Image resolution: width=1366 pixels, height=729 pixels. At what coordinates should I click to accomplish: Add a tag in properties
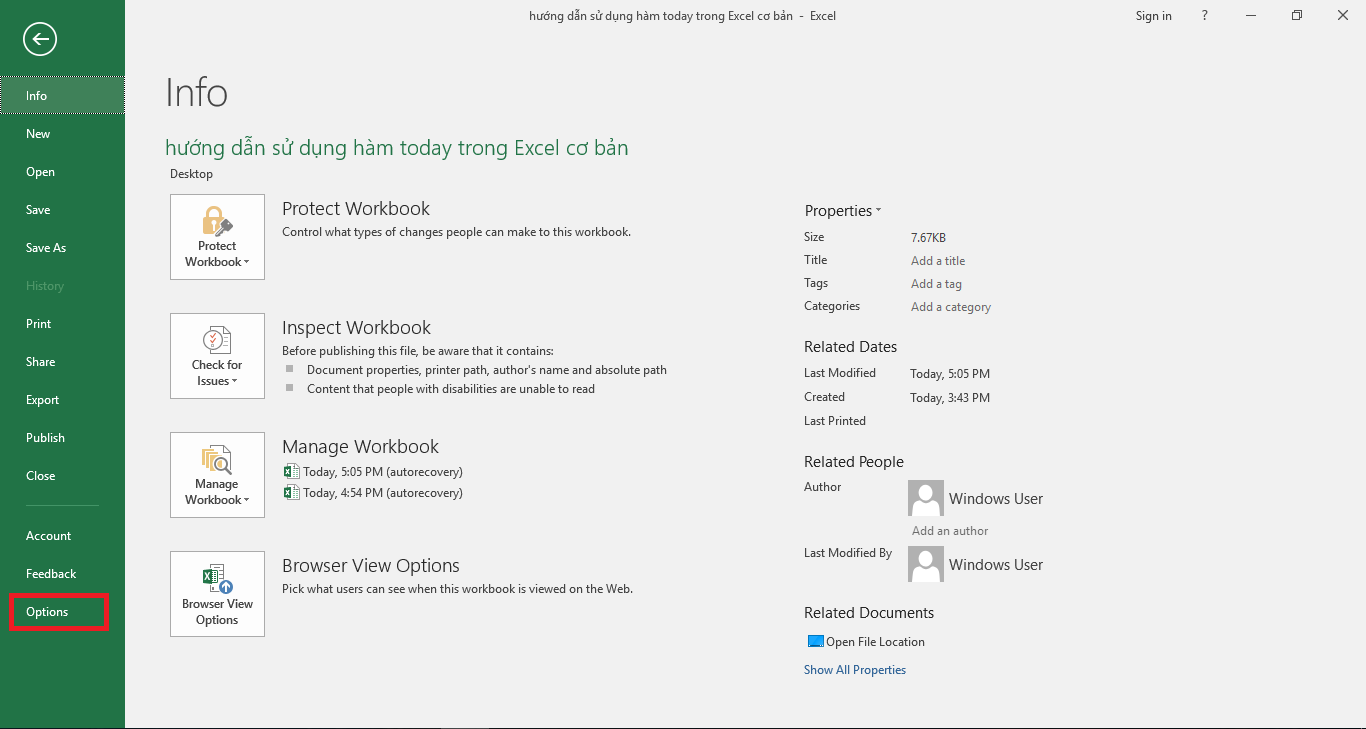936,284
